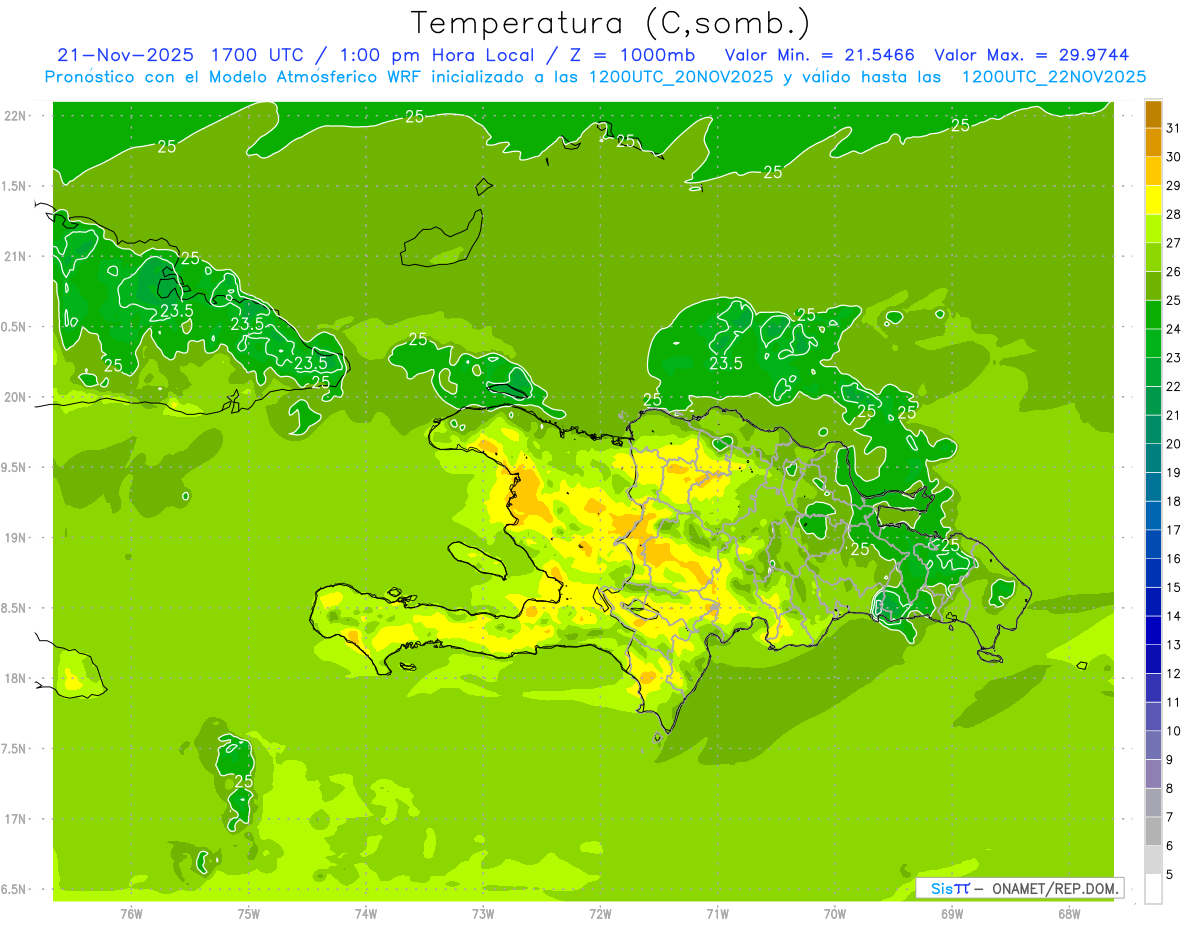This screenshot has height=927, width=1200.
Task: Click the '30' value on the colour scale
Action: coord(1174,157)
